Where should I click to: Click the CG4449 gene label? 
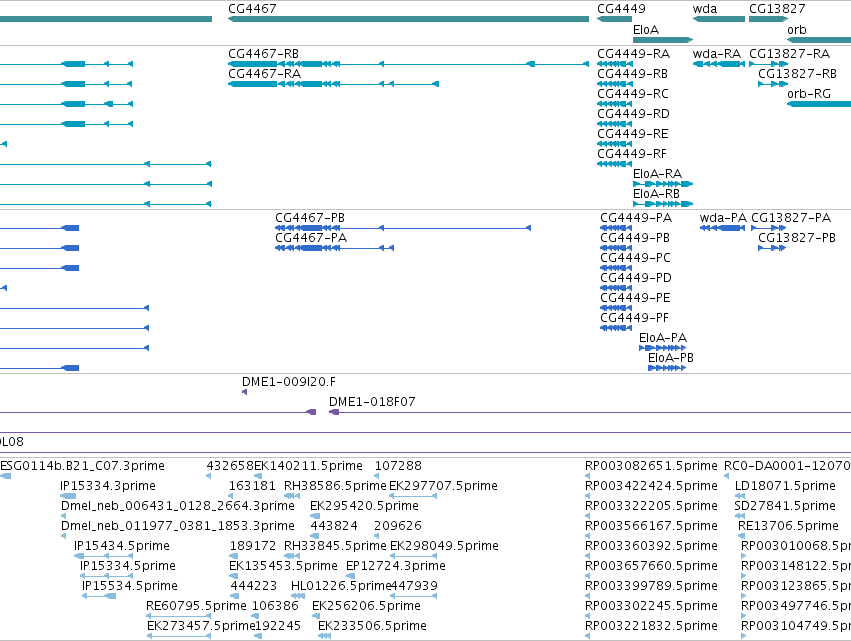pos(621,9)
